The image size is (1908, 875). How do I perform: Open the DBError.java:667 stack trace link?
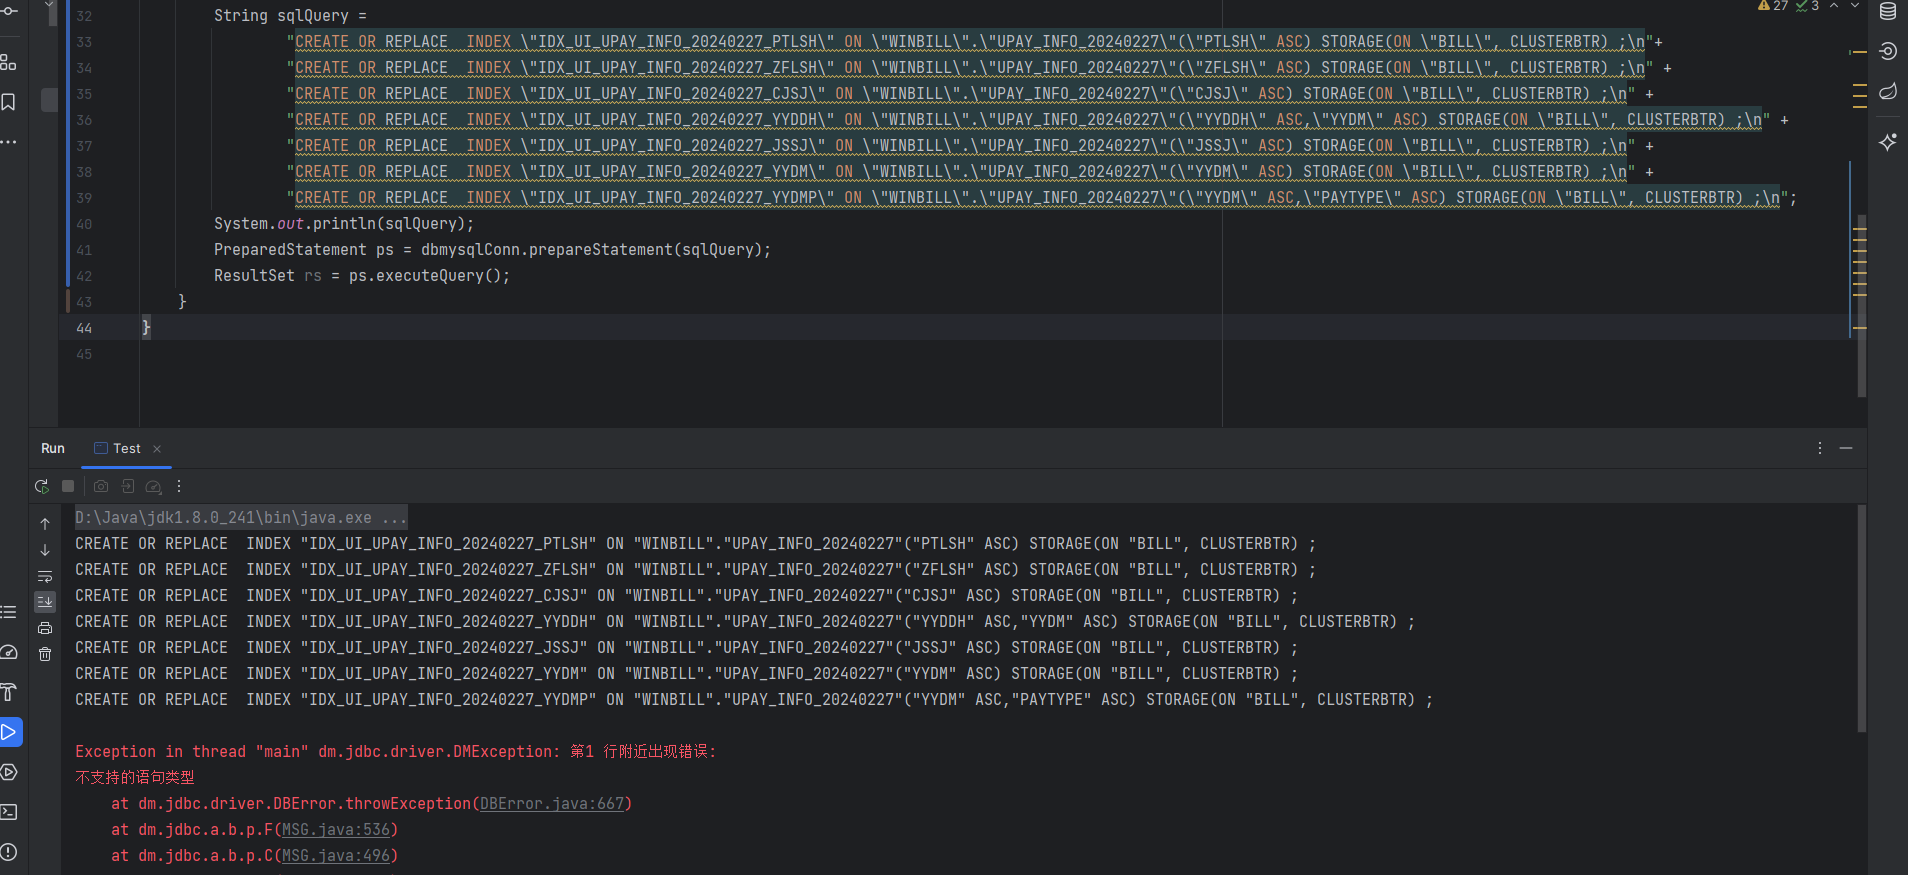pyautogui.click(x=552, y=804)
